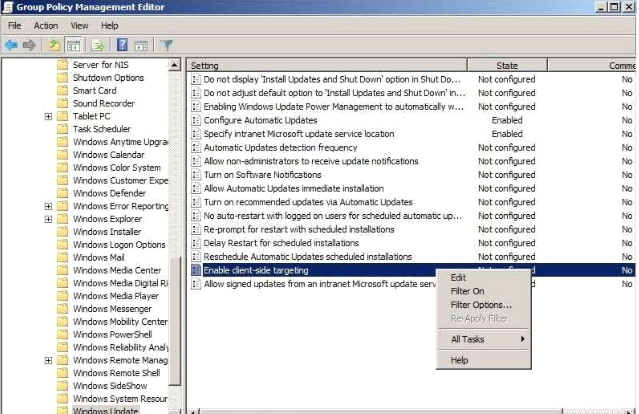Expand the Windows Error Reporting node

pos(48,206)
